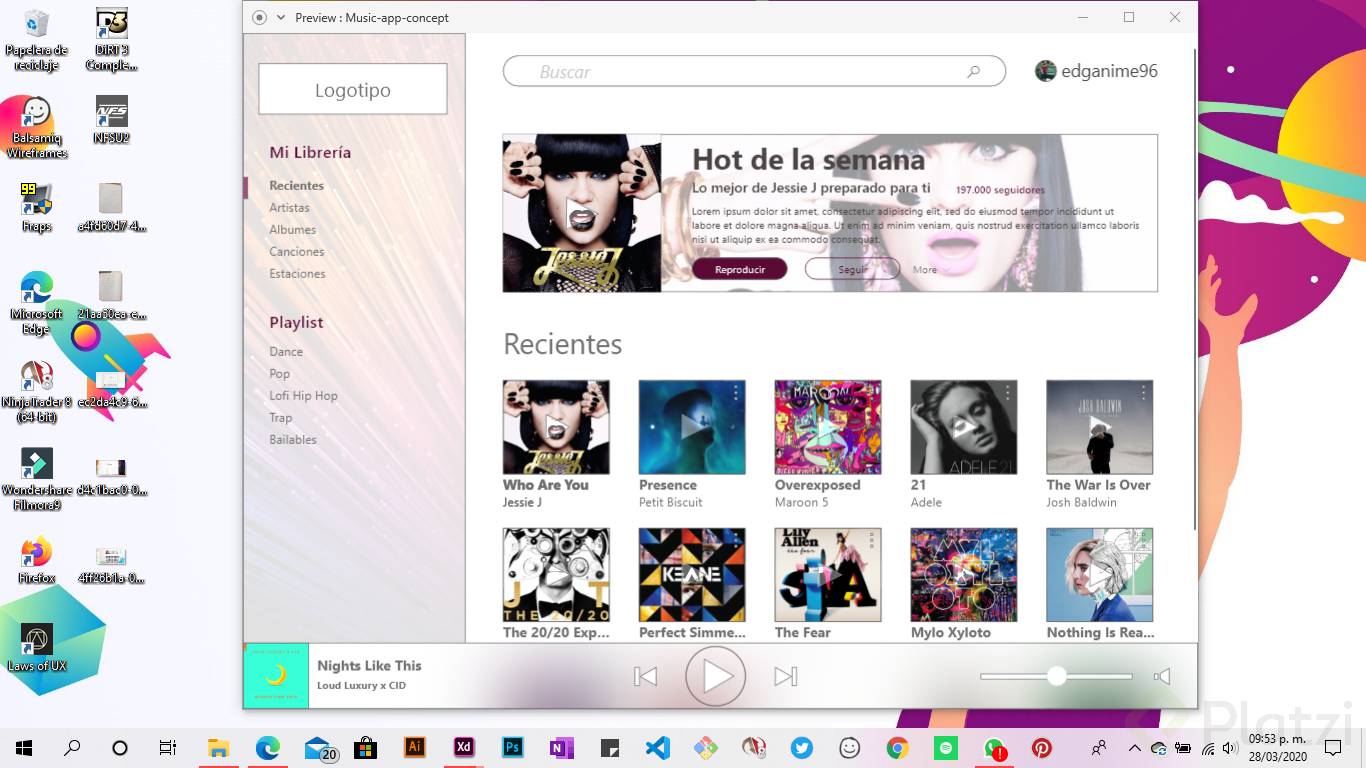Play the 21 album by Adele
The image size is (1366, 768).
tap(964, 427)
